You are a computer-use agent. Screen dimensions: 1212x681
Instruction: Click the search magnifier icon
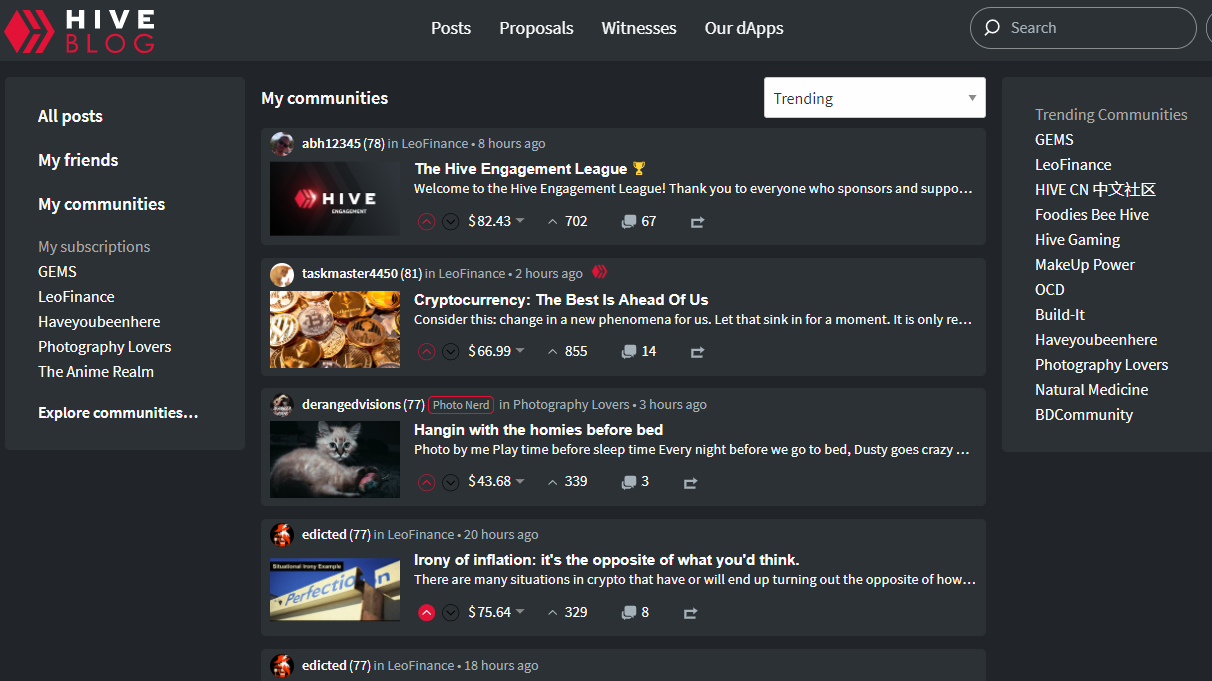point(992,28)
